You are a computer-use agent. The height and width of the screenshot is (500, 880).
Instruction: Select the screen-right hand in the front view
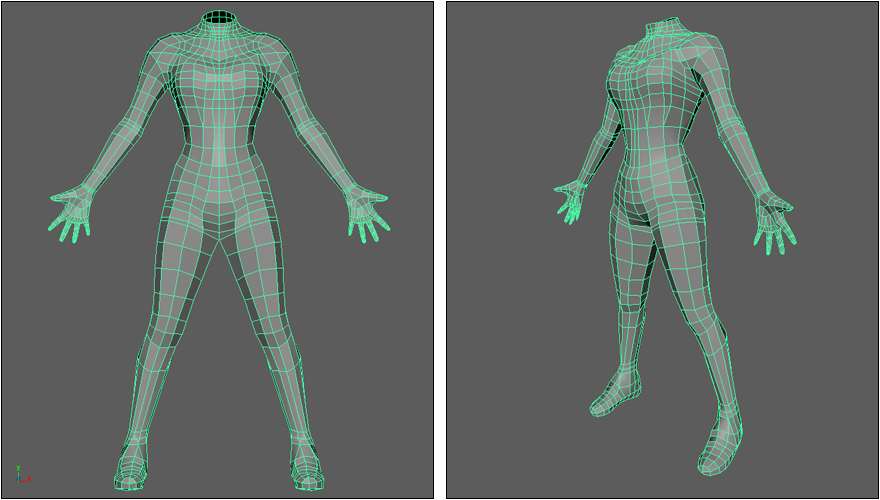[x=365, y=212]
